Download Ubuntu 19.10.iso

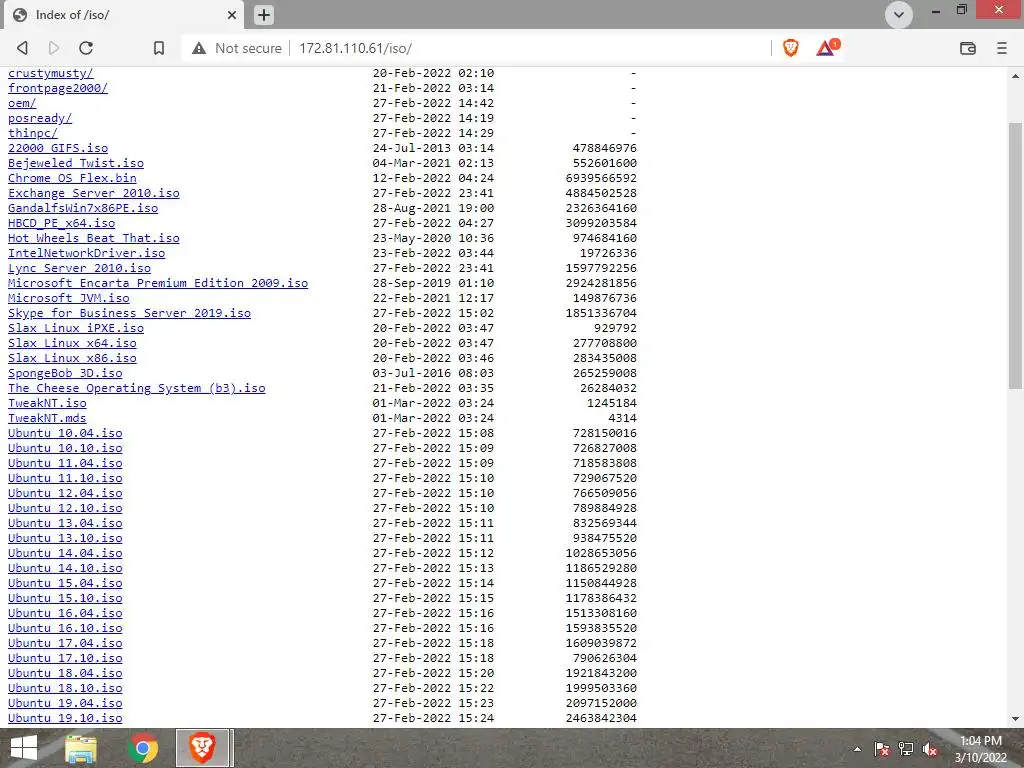pos(65,718)
